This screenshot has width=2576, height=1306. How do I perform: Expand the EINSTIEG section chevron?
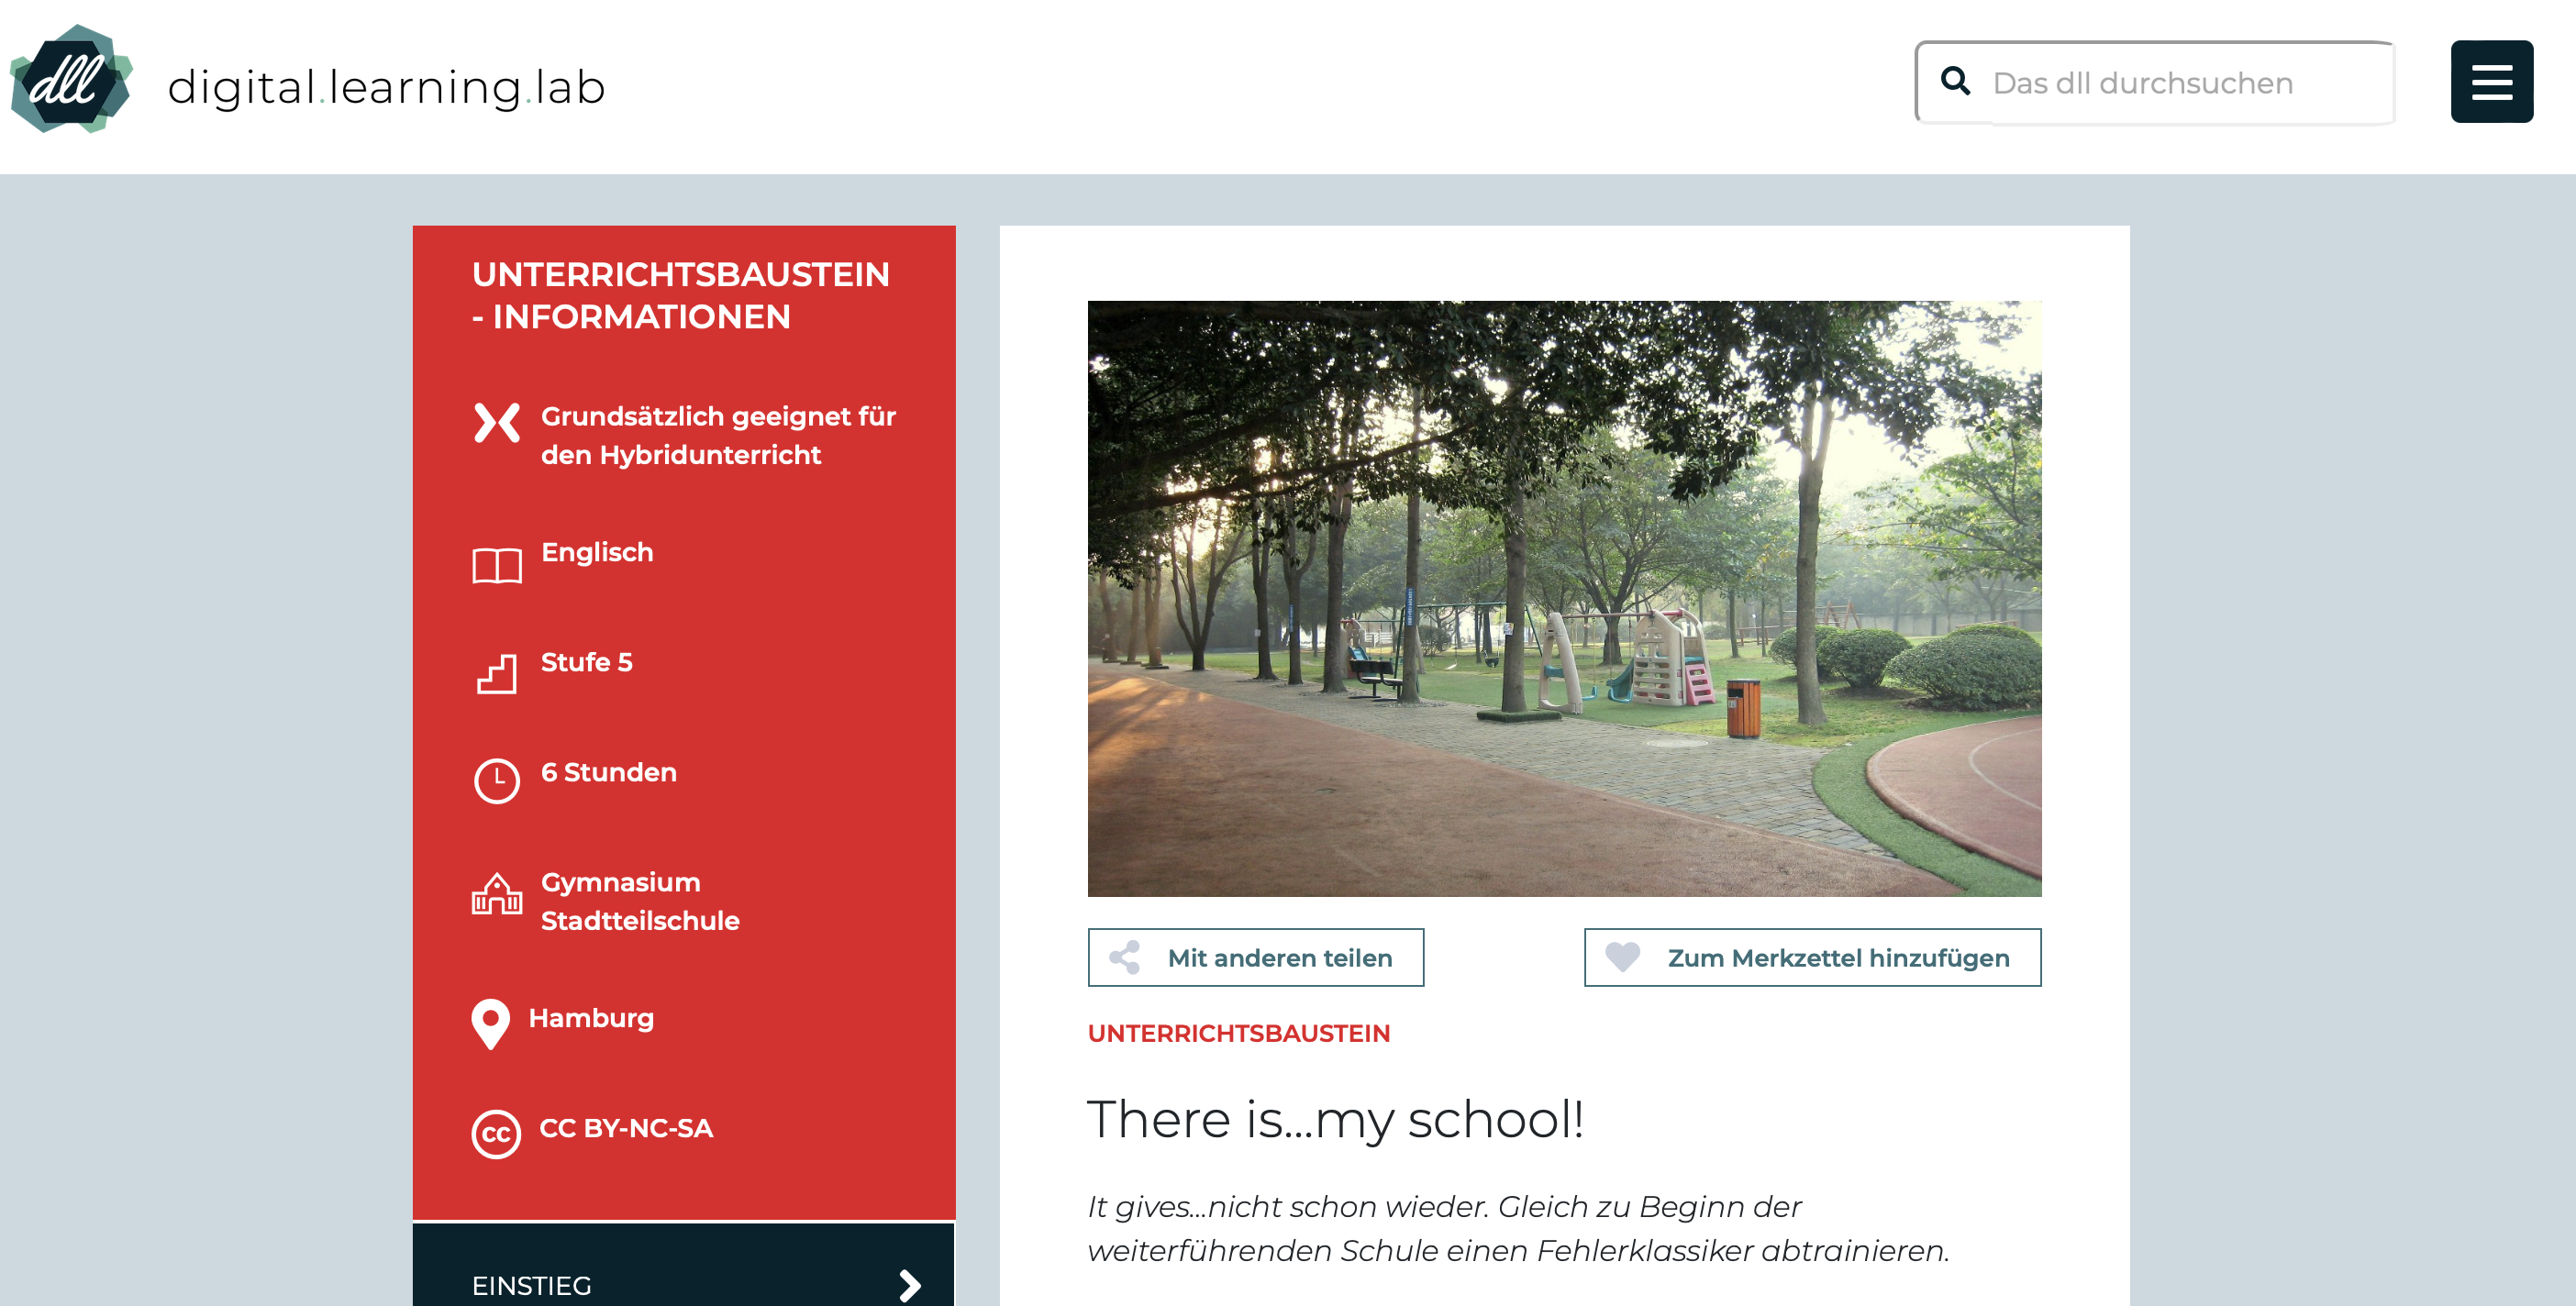(x=908, y=1285)
